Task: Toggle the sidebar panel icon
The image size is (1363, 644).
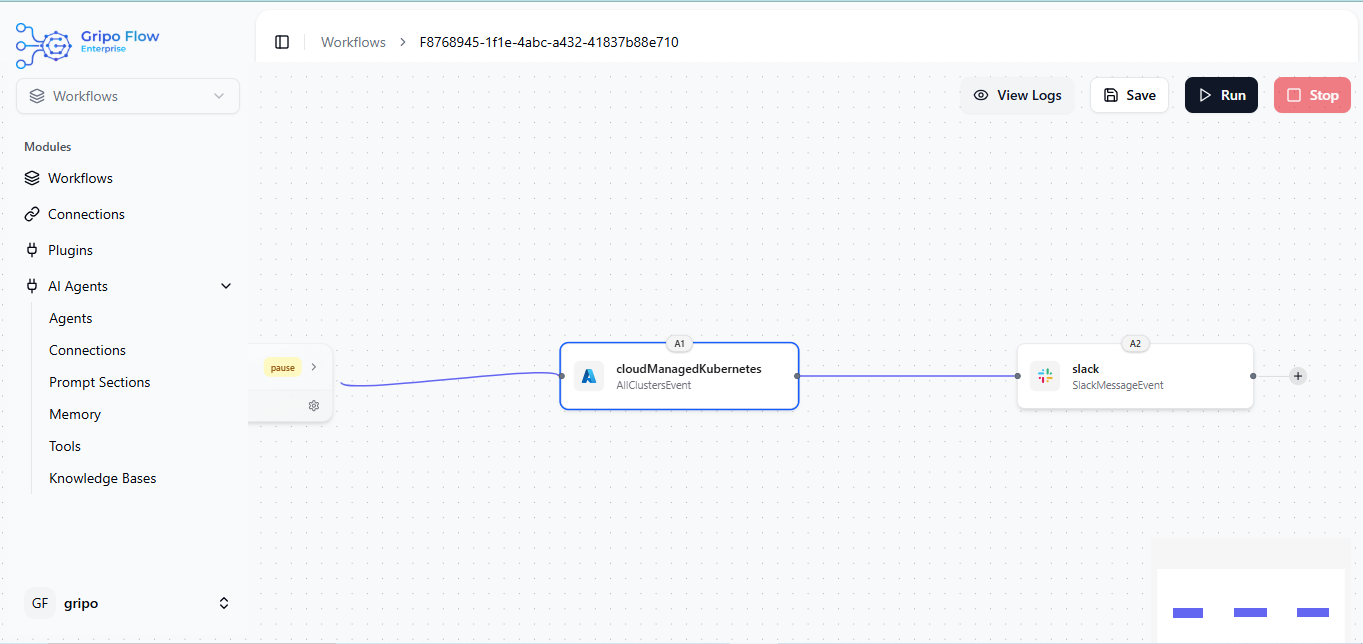Action: (282, 42)
